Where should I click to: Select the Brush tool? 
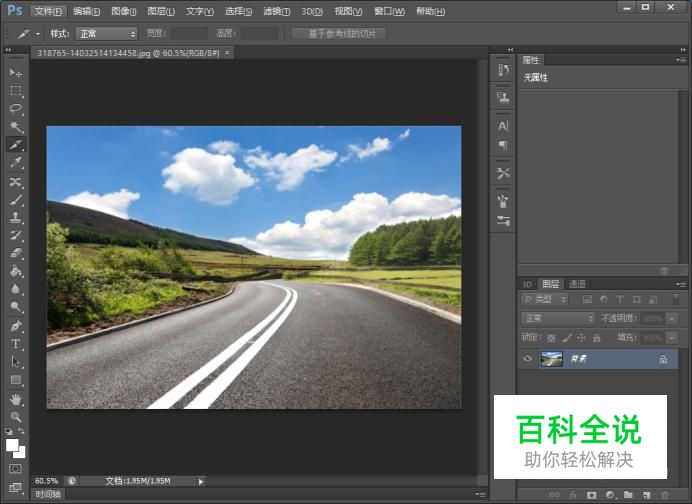(16, 199)
